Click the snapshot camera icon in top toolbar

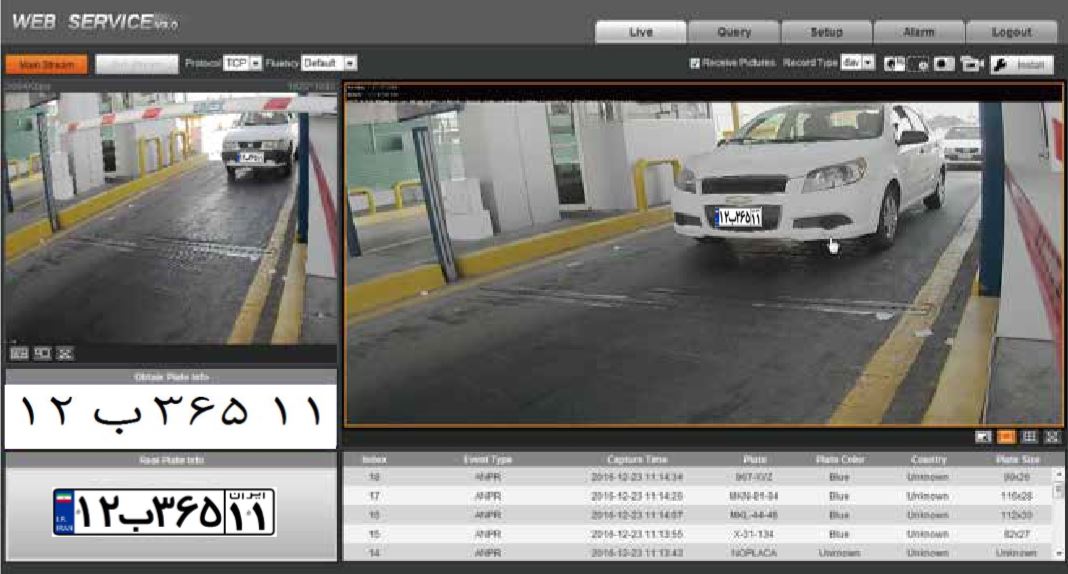[894, 64]
